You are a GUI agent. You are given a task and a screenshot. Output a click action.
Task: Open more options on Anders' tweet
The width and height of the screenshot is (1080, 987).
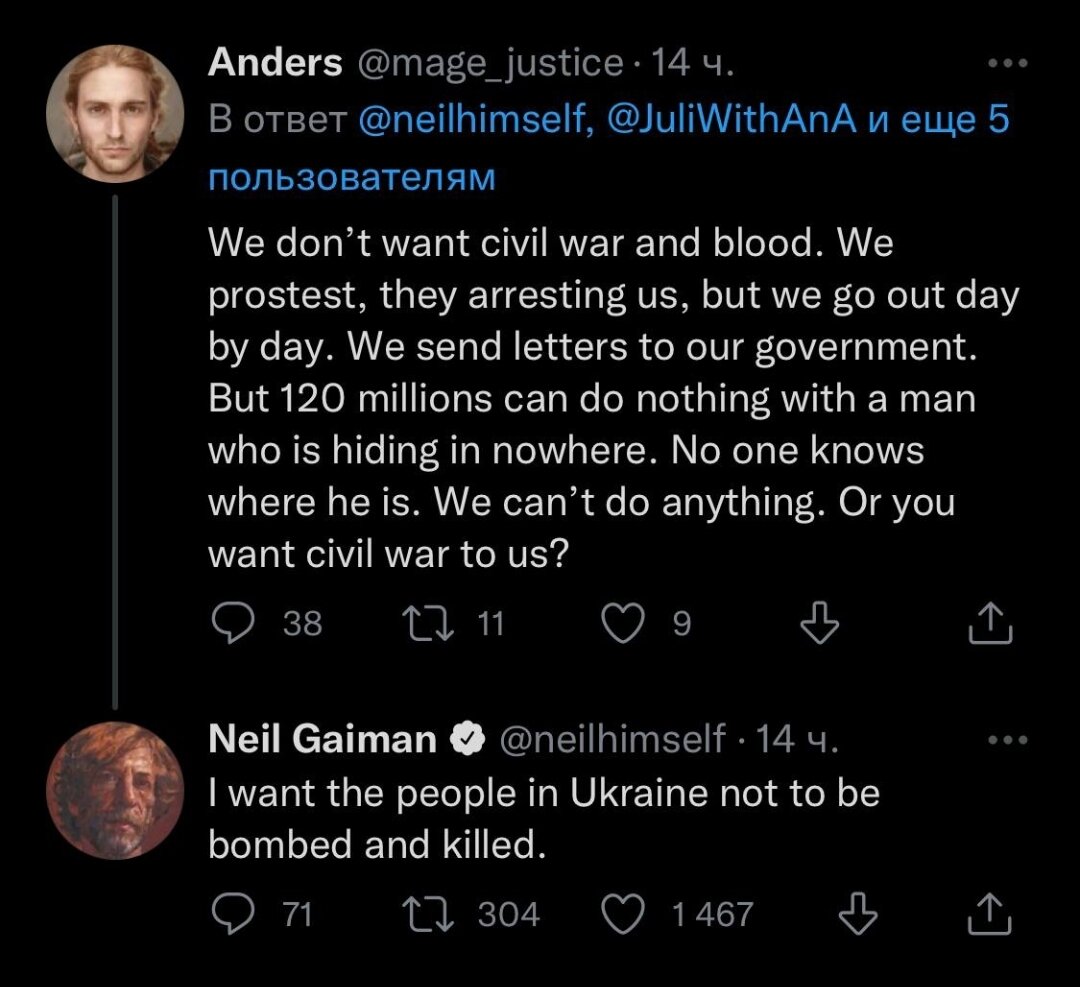click(x=1008, y=63)
